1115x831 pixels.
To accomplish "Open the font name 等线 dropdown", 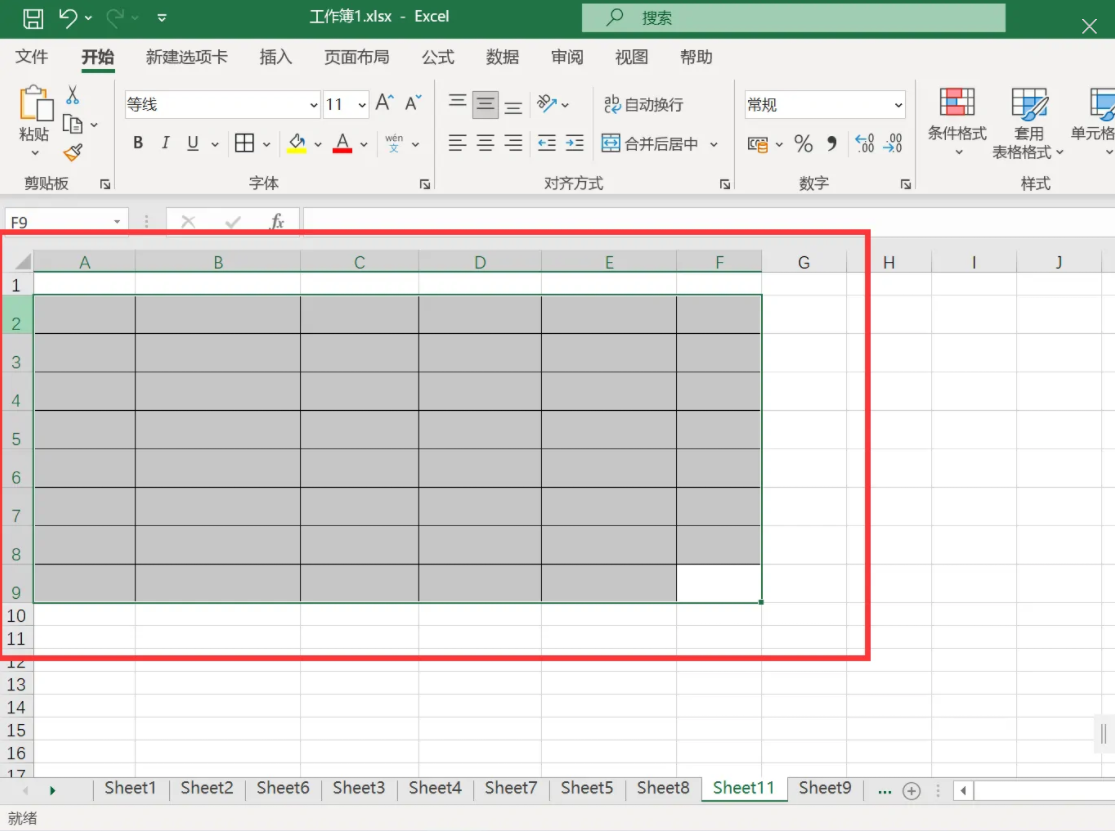I will click(x=313, y=105).
